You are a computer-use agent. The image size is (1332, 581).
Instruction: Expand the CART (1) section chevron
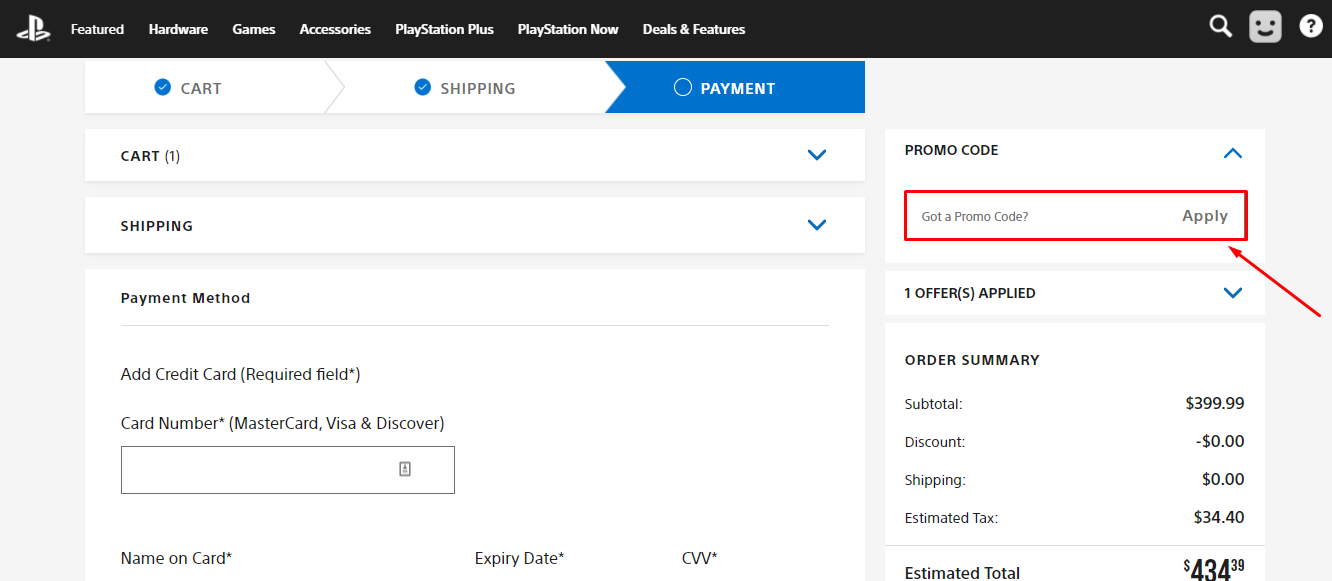coord(817,155)
